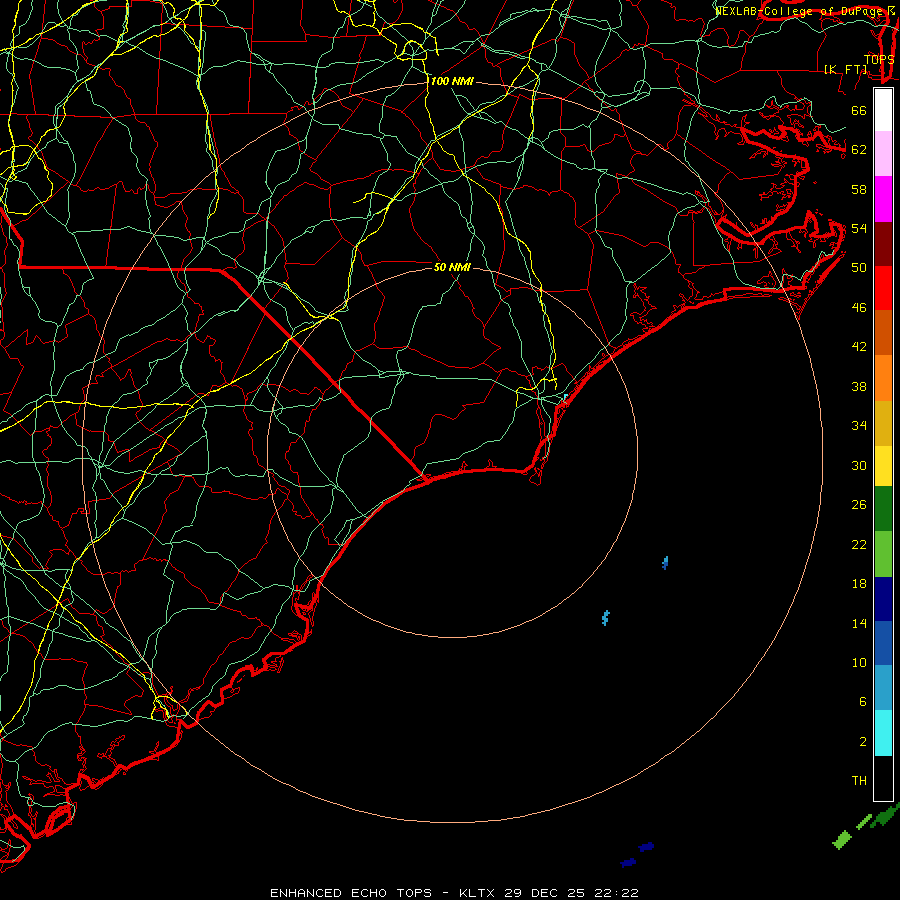Click the legend value '50'
The width and height of the screenshot is (900, 900).
click(859, 268)
